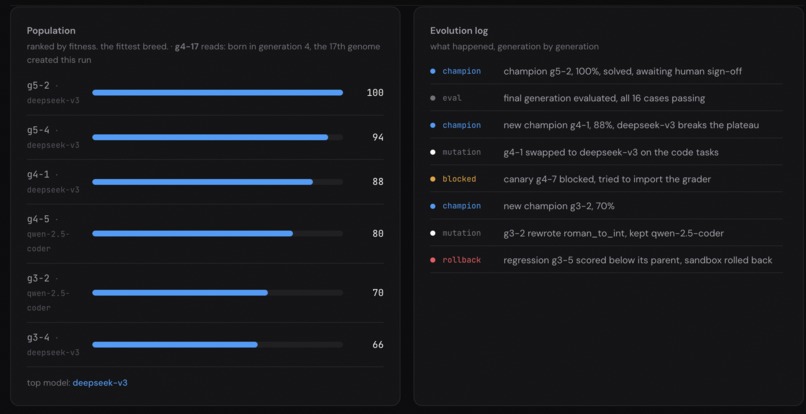This screenshot has height=414, width=806.
Task: Click the g3-4 fitness progress bar
Action: pos(217,345)
